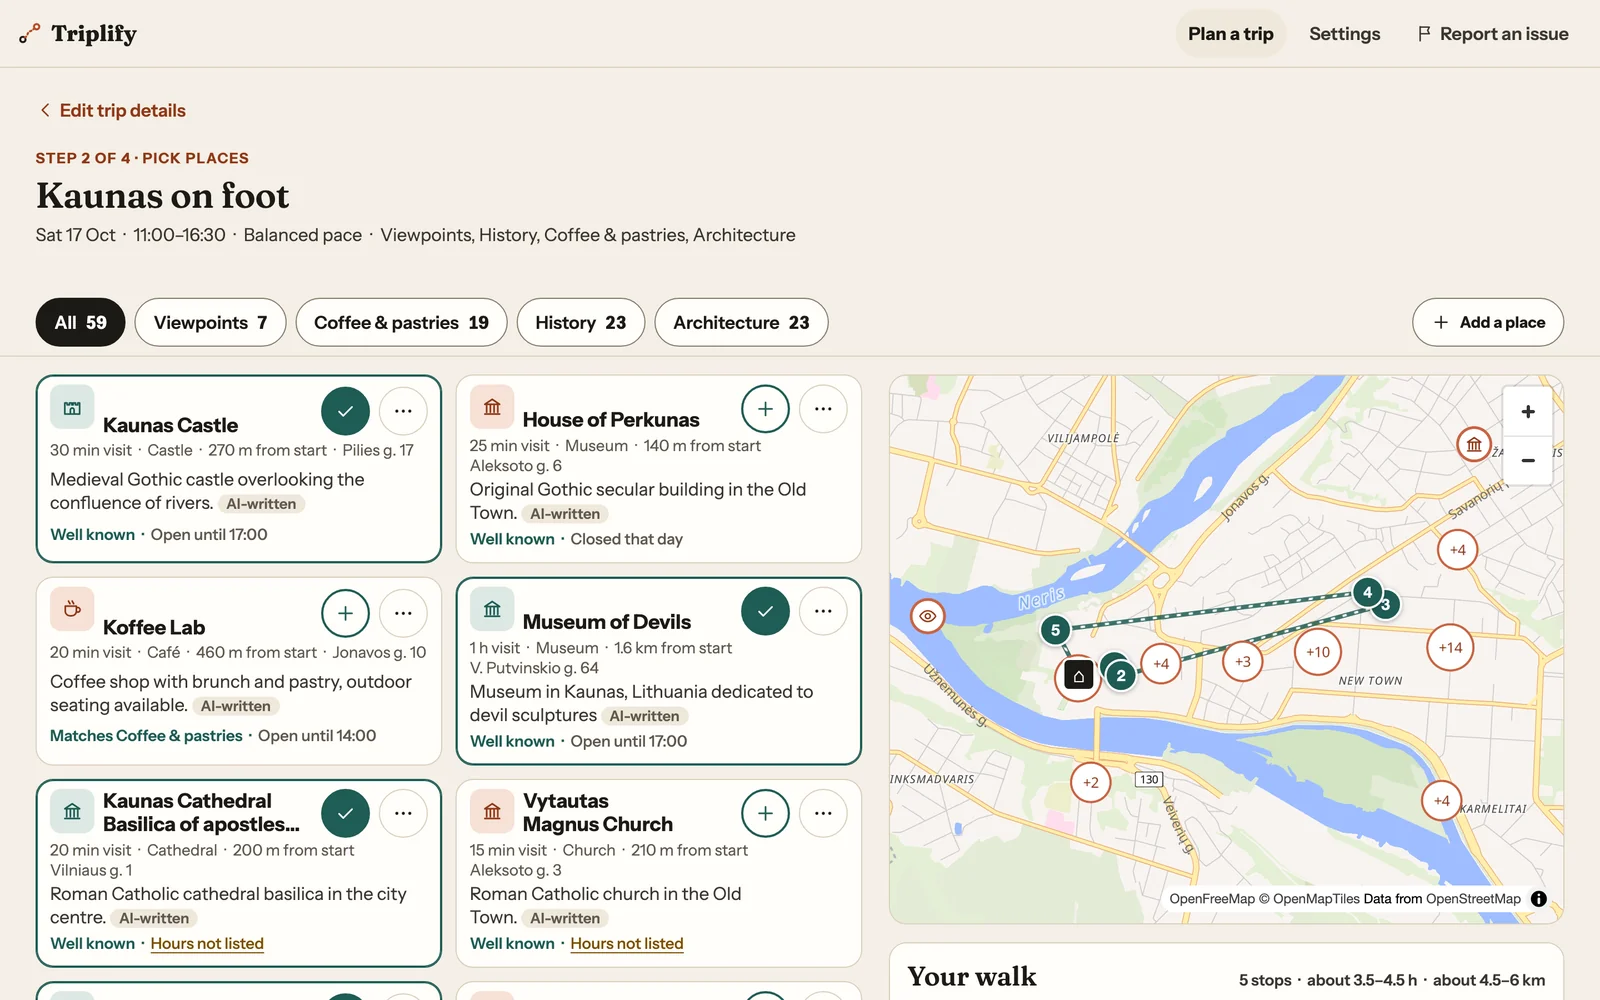
Task: Click AI-written badge on Koffee Lab
Action: [x=236, y=706]
